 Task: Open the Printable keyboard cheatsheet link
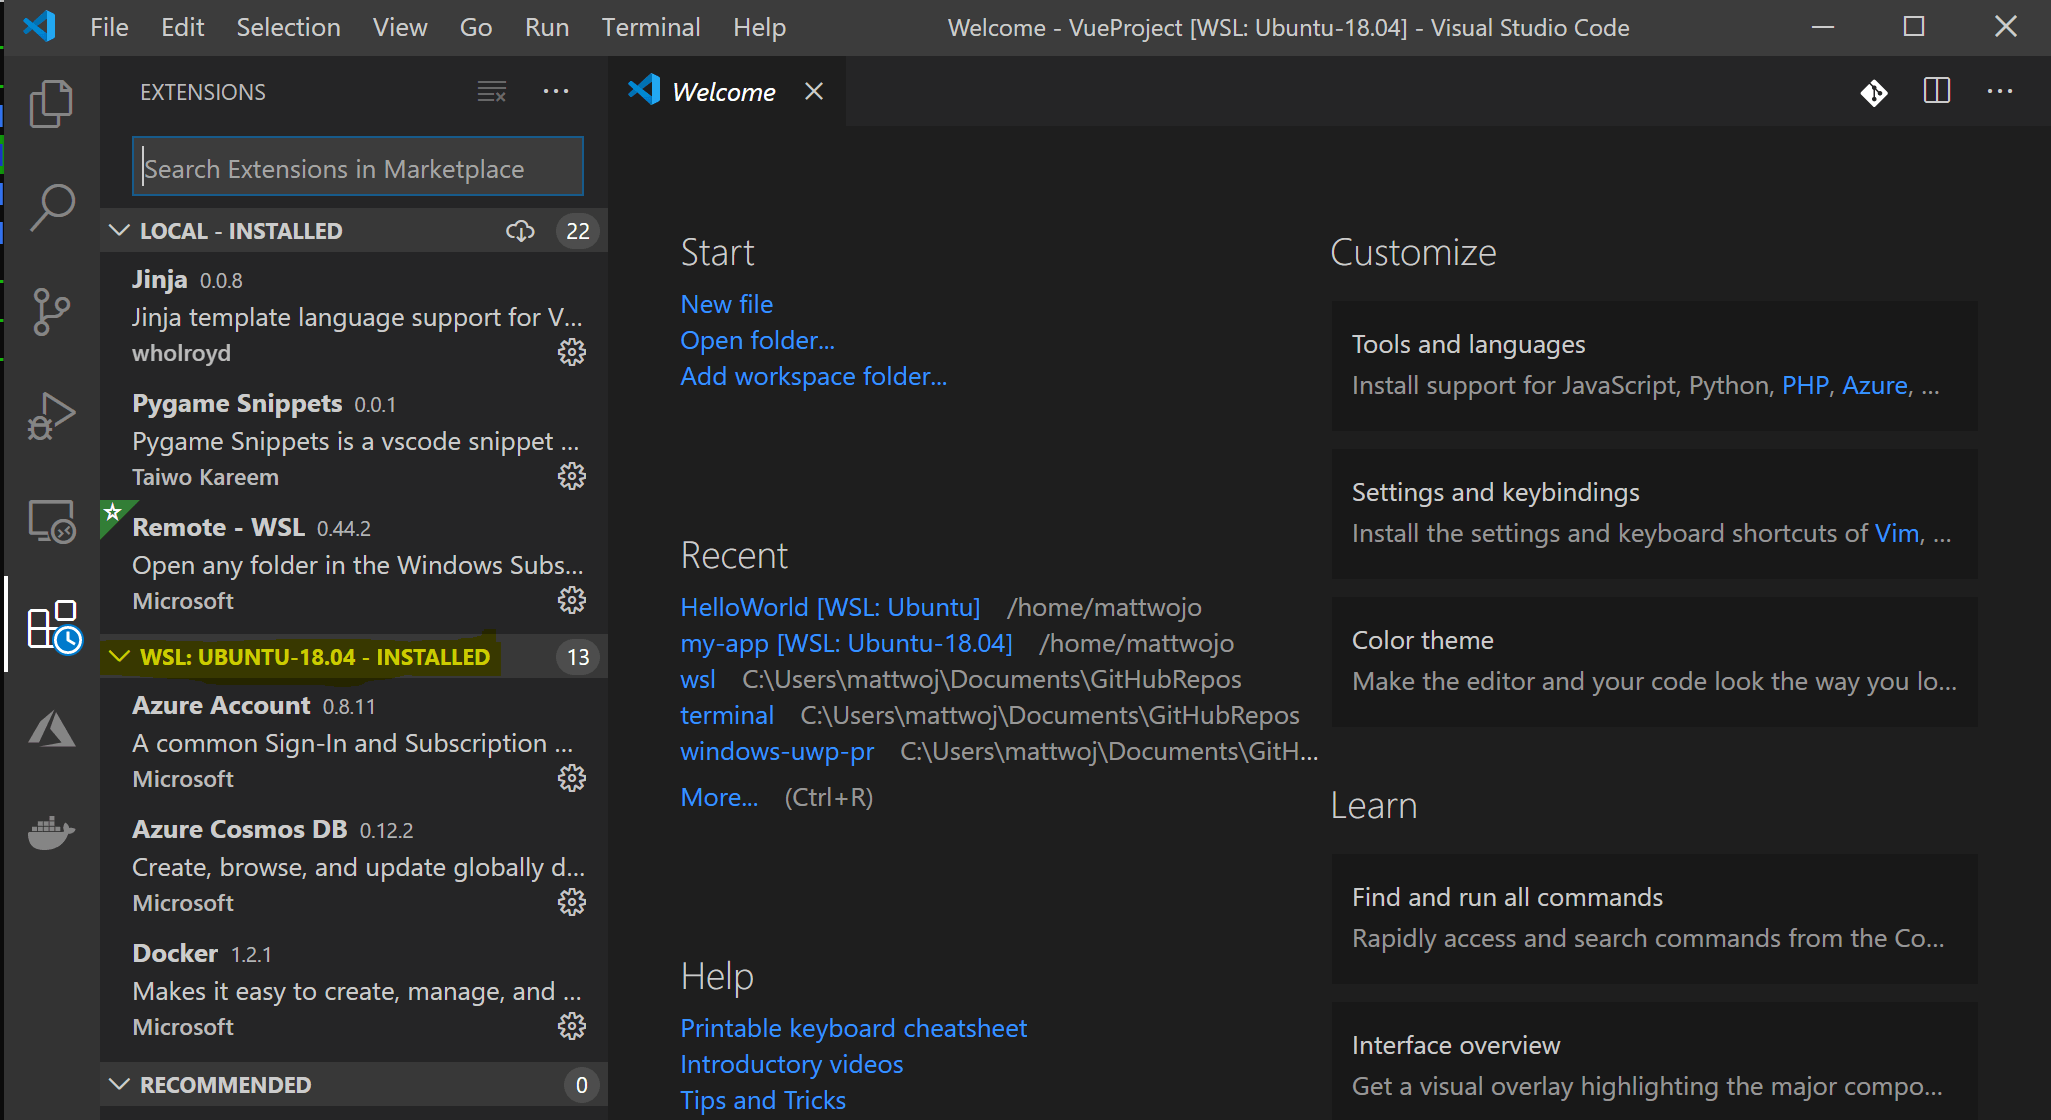852,1028
